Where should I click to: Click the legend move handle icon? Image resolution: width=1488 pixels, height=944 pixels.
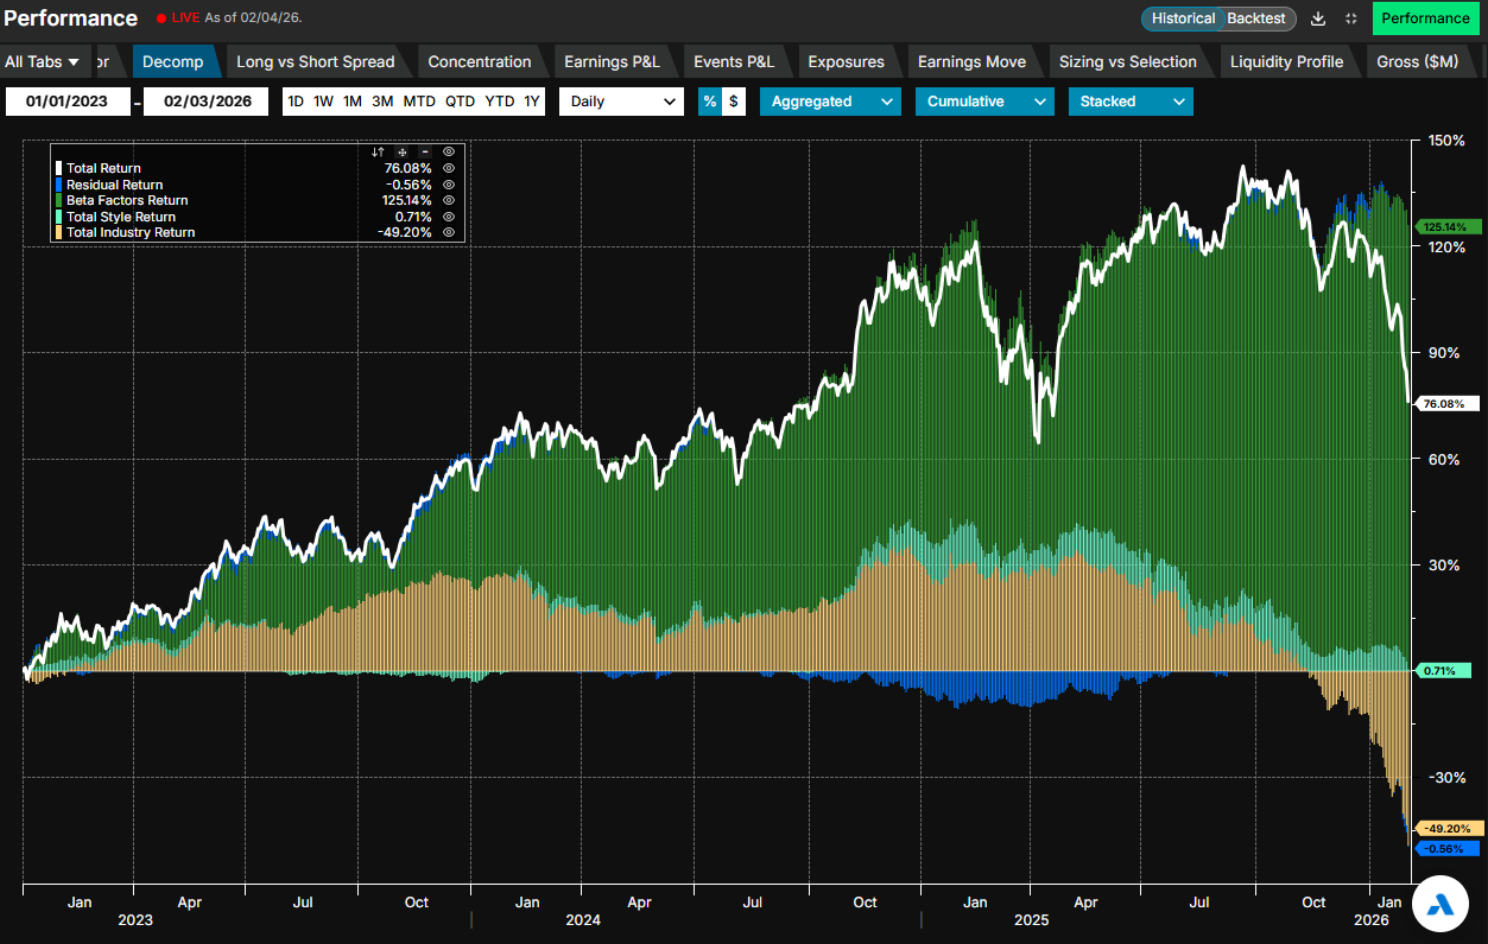[402, 152]
